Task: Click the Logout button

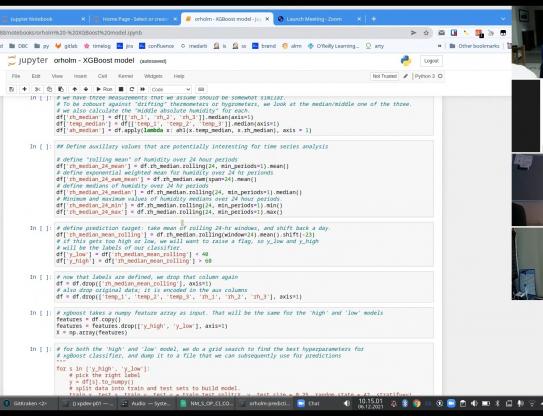Action: click(431, 61)
